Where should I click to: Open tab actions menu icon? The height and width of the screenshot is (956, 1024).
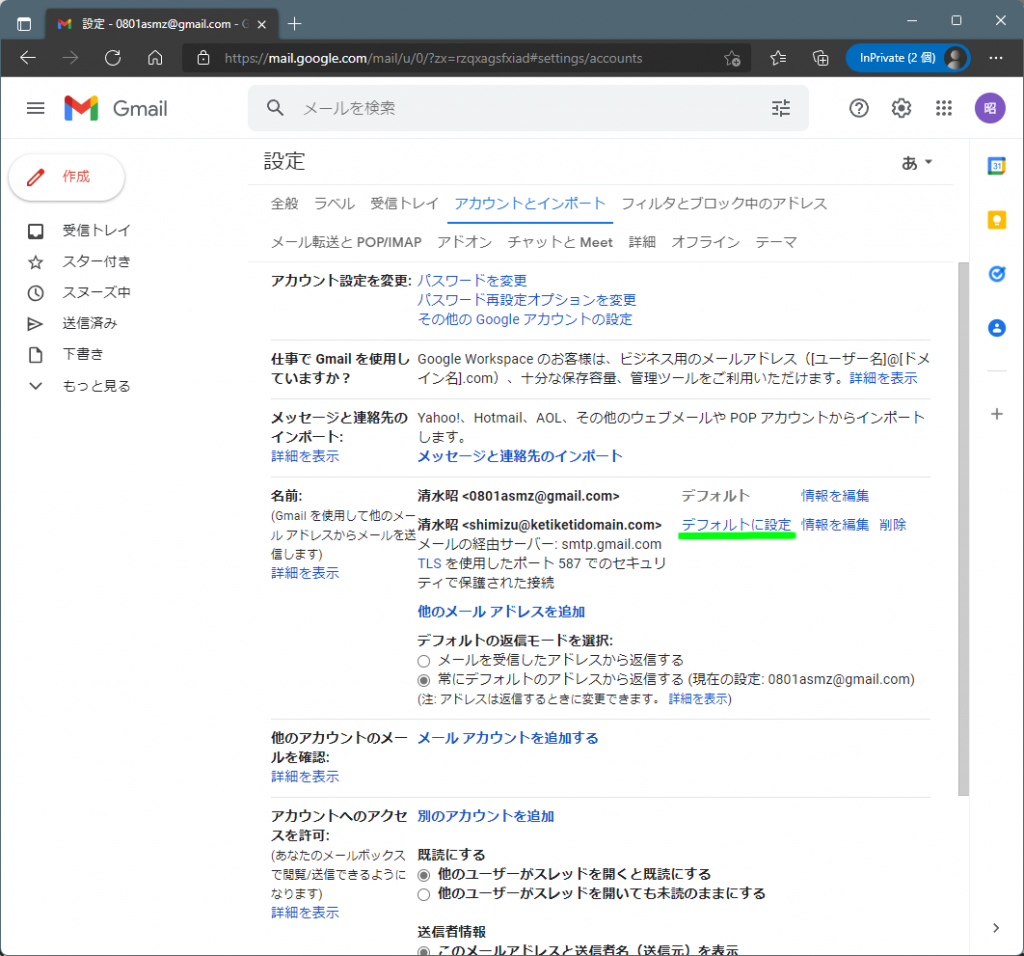tap(24, 24)
